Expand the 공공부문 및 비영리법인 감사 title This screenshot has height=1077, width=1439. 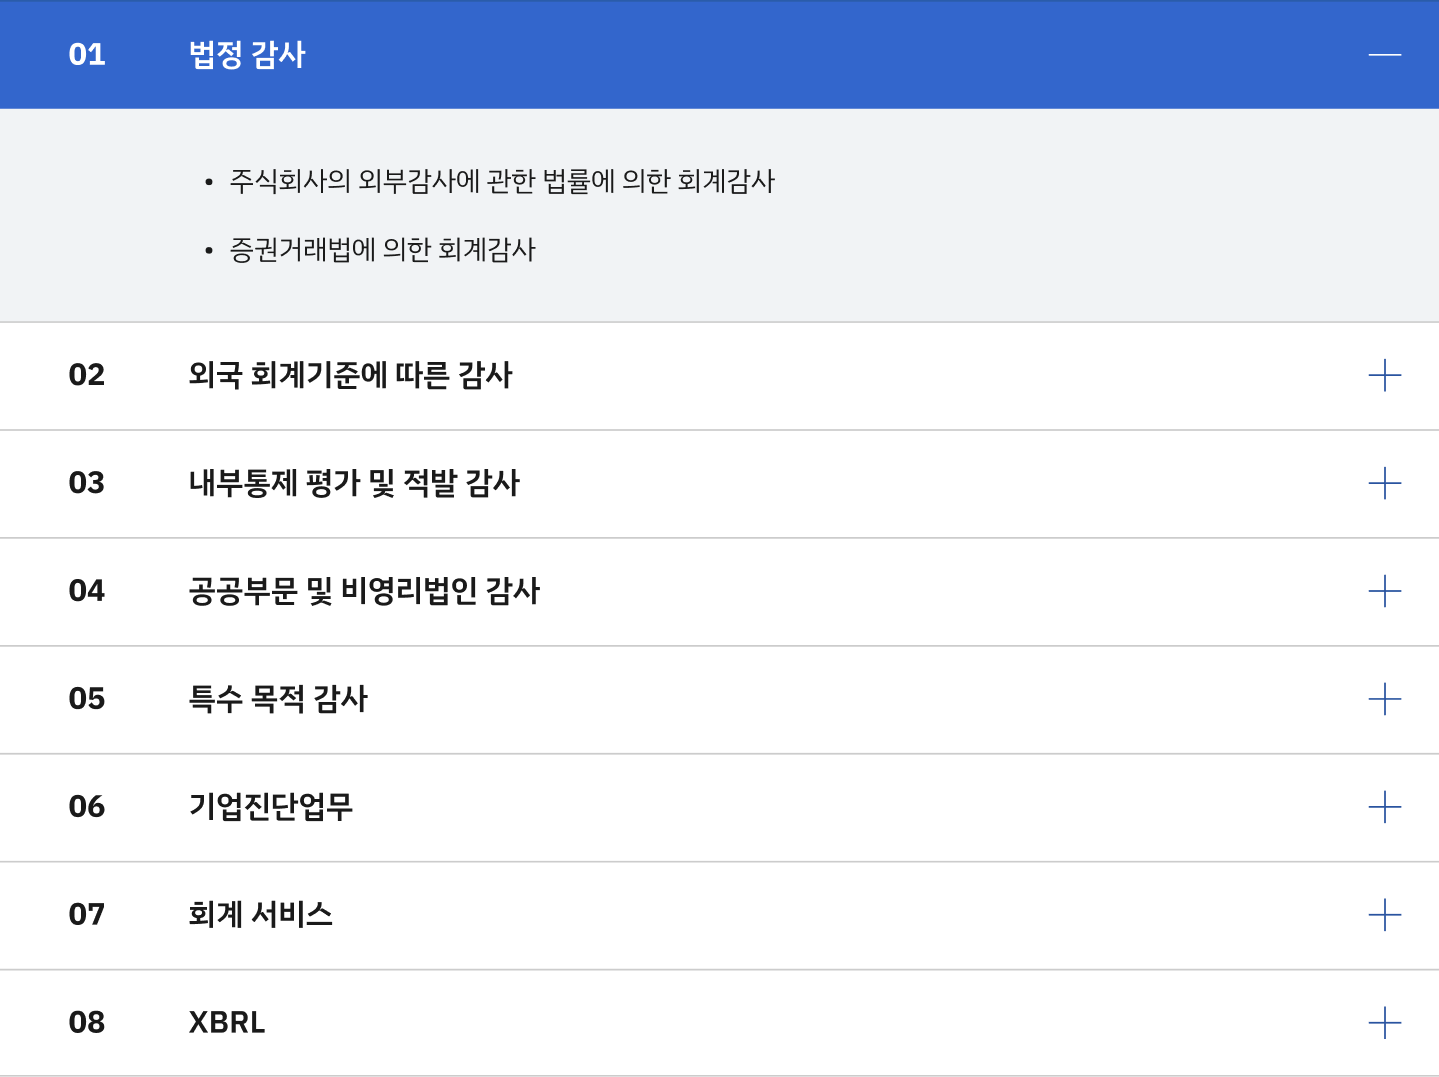point(364,592)
